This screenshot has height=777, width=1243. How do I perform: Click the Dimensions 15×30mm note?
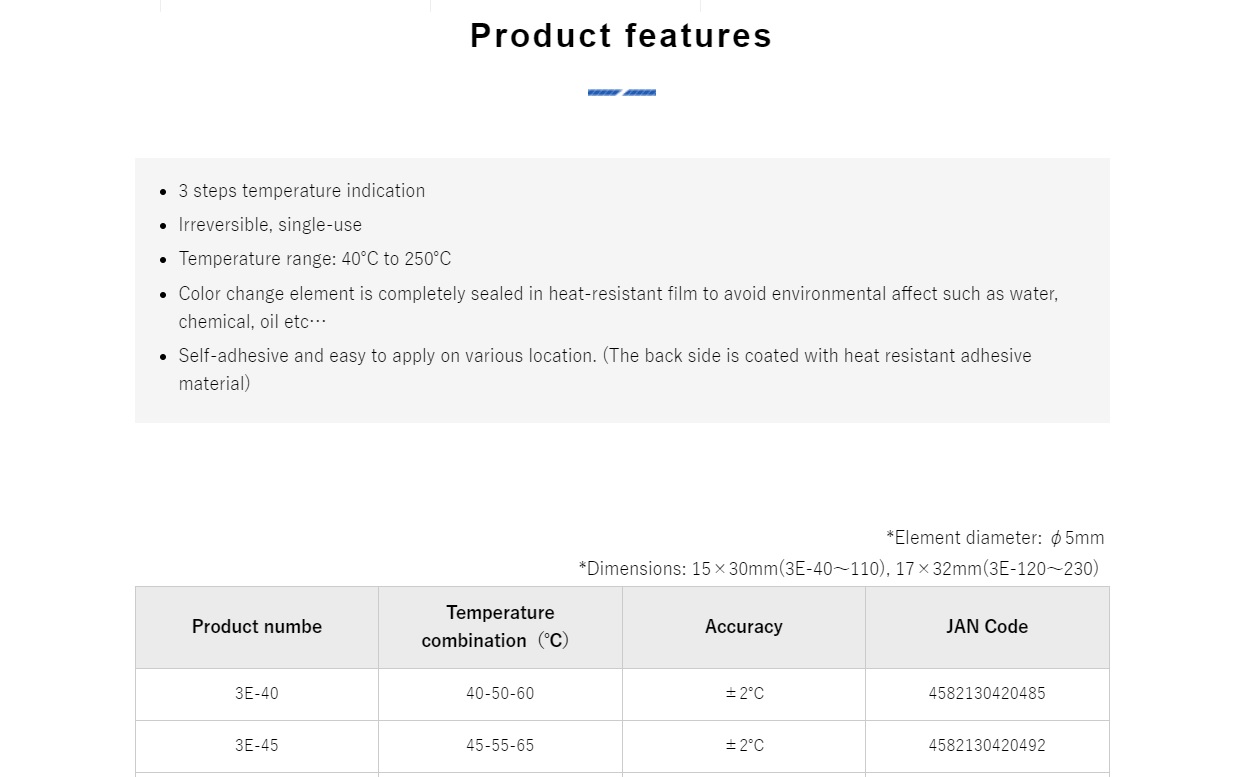pos(838,568)
